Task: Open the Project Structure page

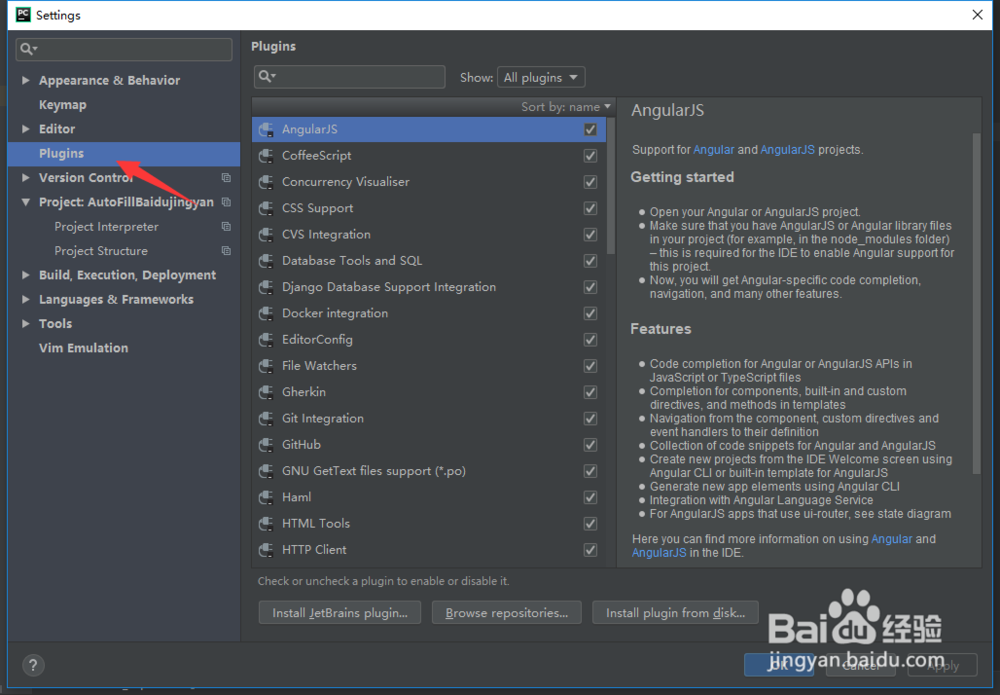Action: tap(101, 251)
